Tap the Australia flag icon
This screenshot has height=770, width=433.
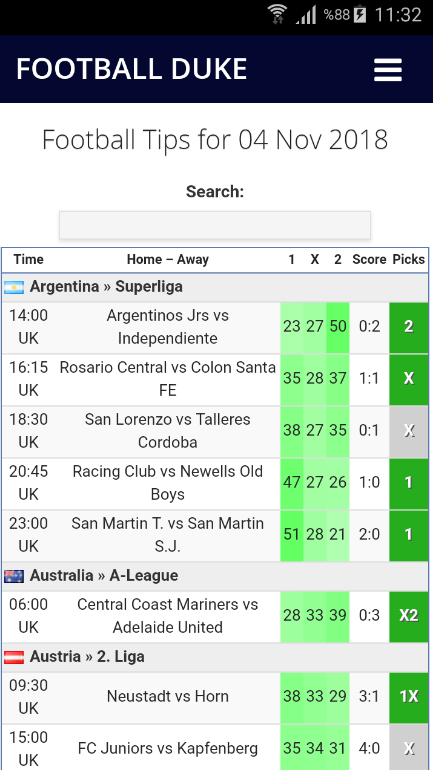(14, 576)
